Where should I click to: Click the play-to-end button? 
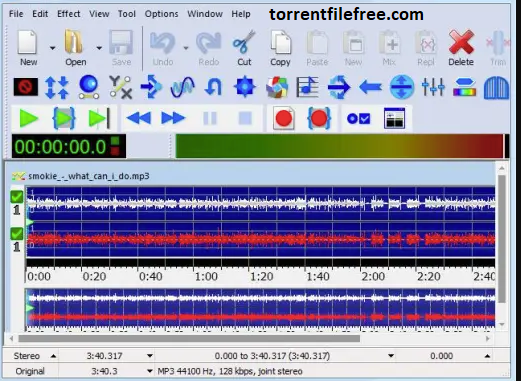click(99, 118)
